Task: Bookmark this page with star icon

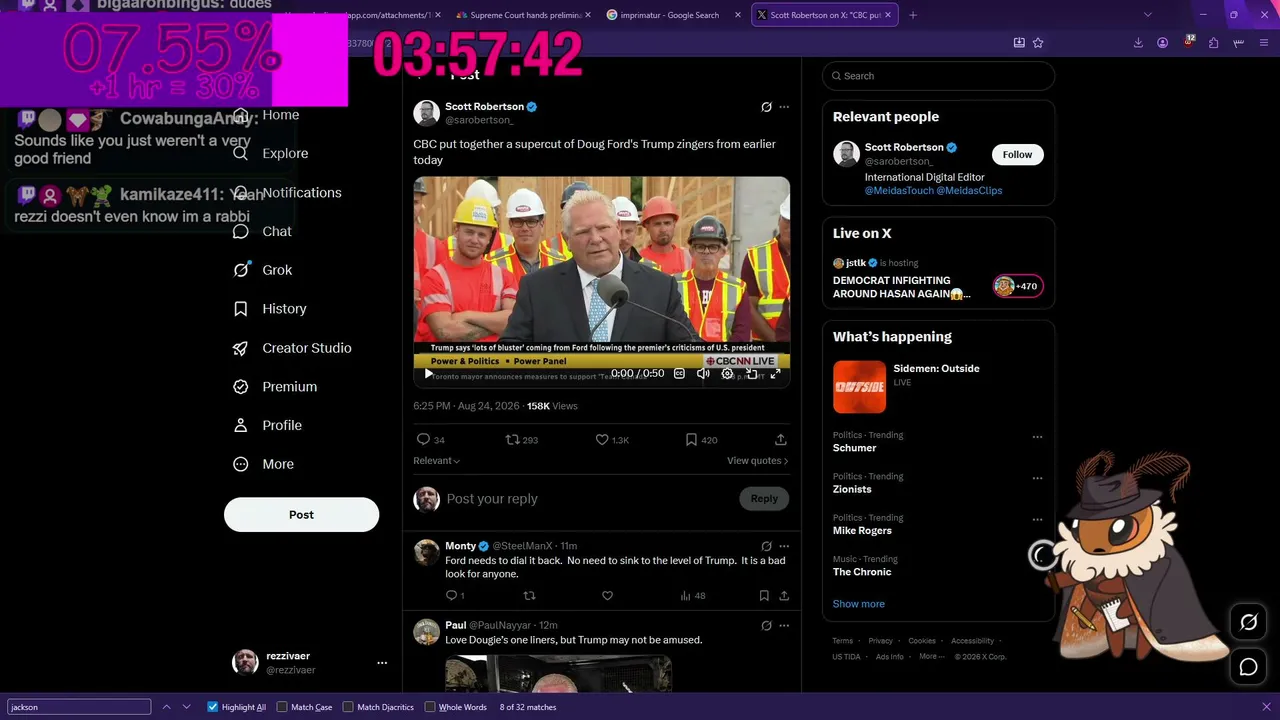Action: [1038, 43]
